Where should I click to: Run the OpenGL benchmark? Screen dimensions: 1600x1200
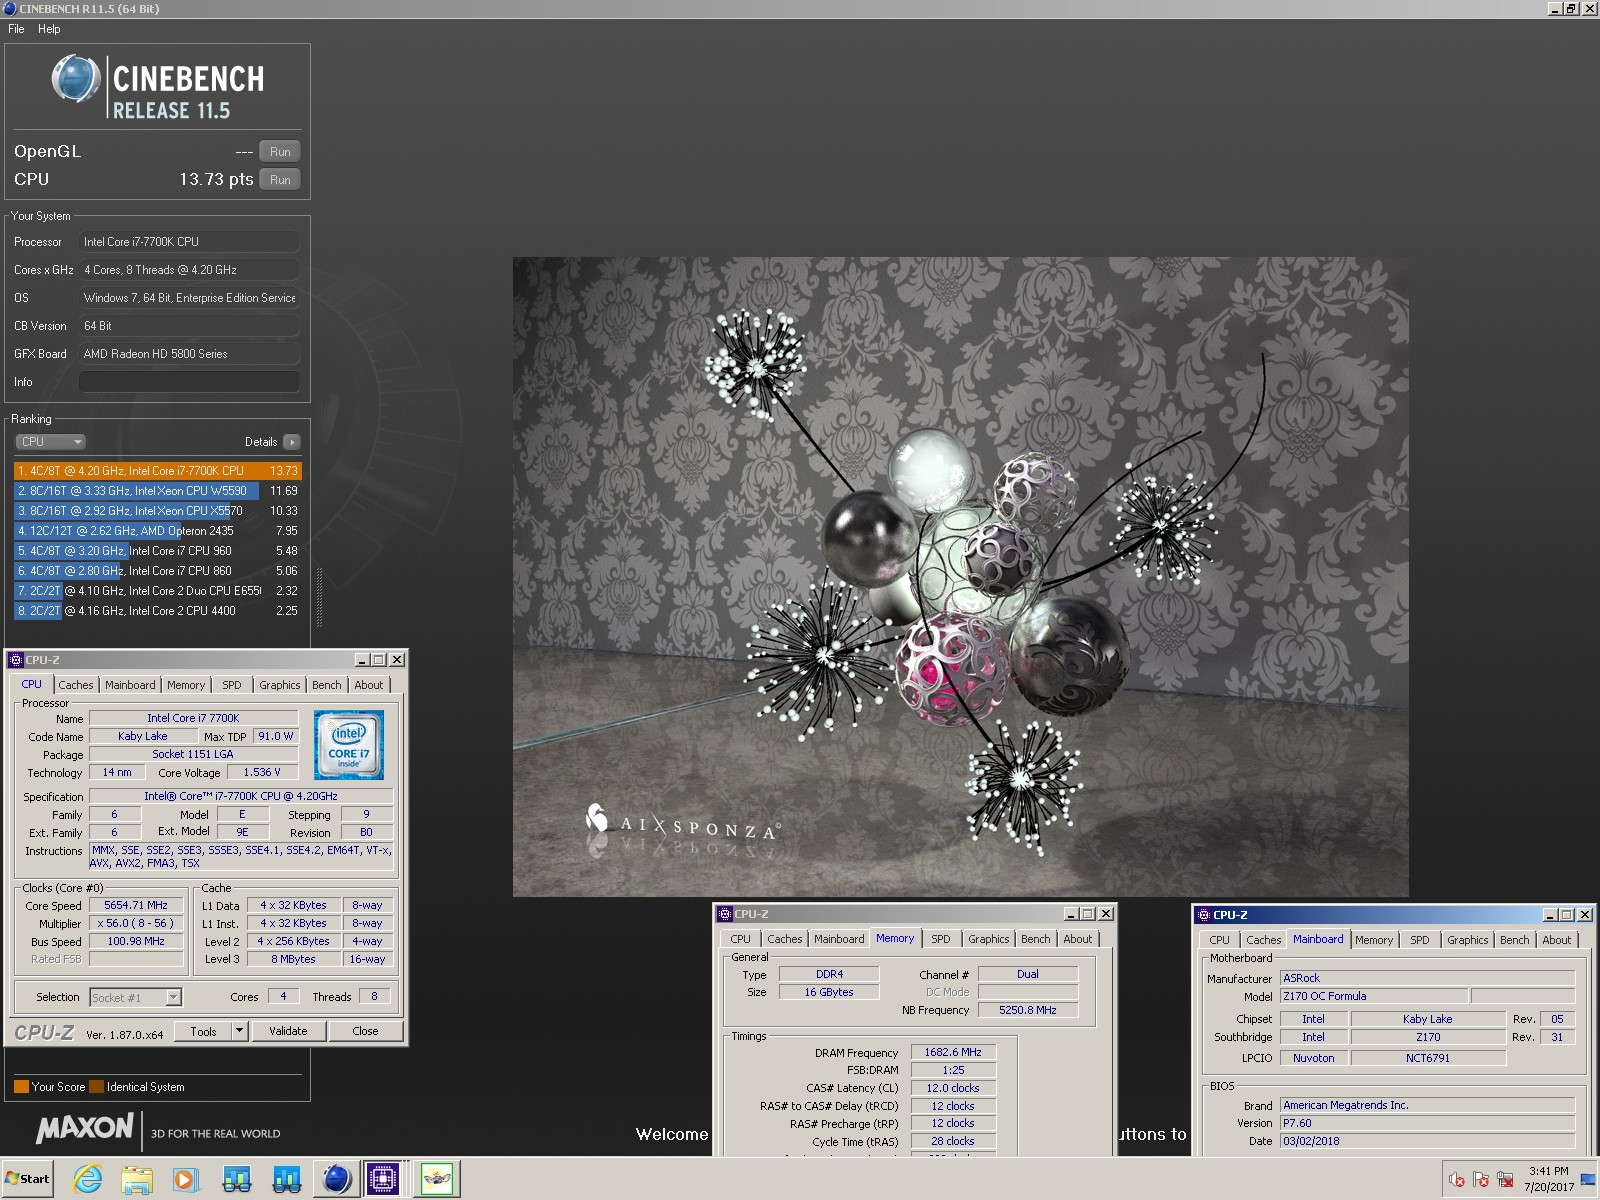pos(280,152)
